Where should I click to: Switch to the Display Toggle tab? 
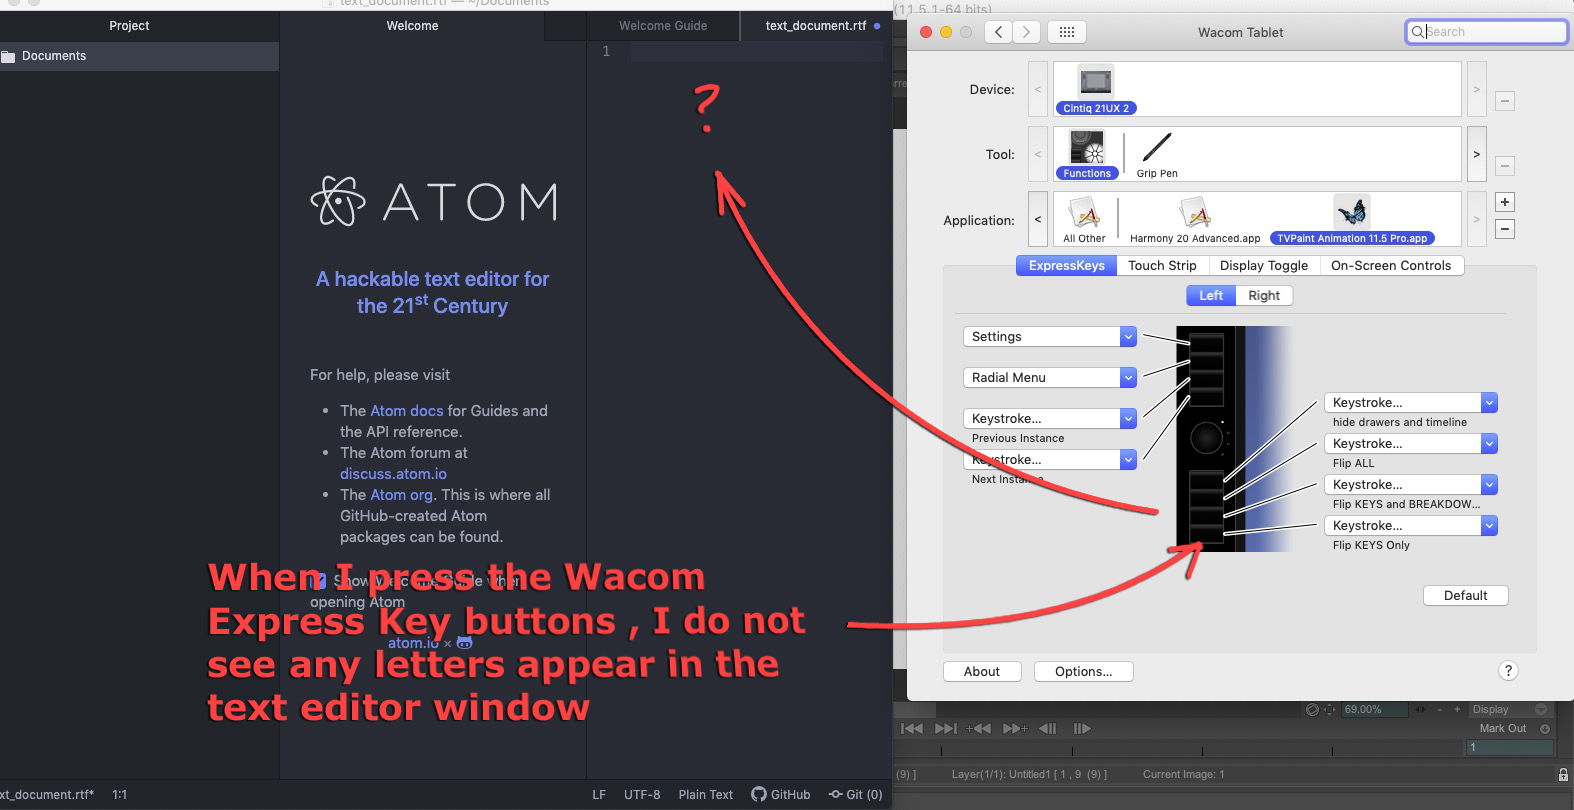[x=1264, y=265]
